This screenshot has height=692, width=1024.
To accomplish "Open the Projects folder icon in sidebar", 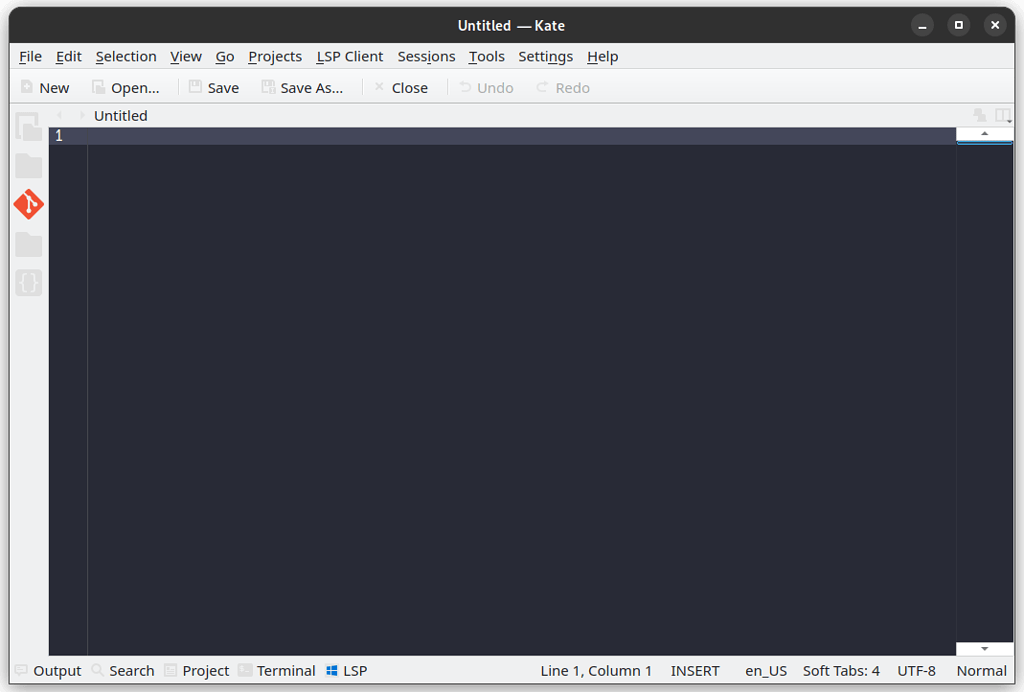I will [x=29, y=245].
